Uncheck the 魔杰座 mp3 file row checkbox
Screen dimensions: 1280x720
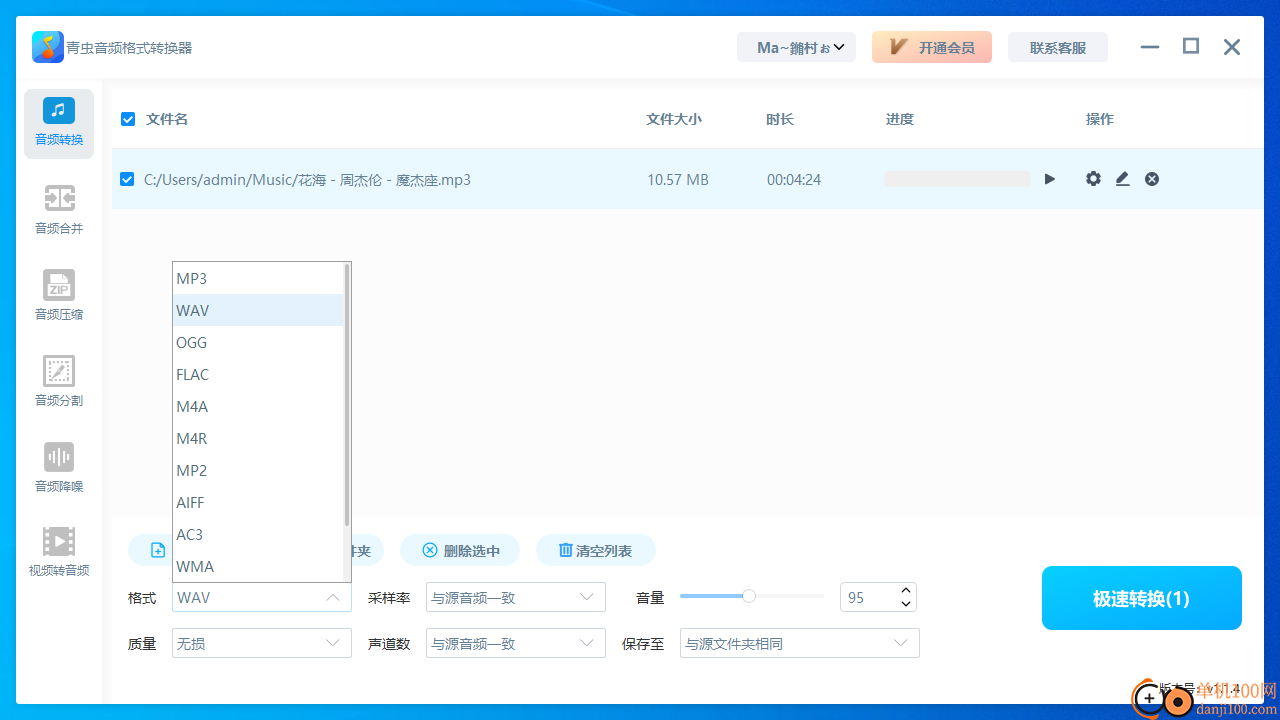(x=128, y=179)
